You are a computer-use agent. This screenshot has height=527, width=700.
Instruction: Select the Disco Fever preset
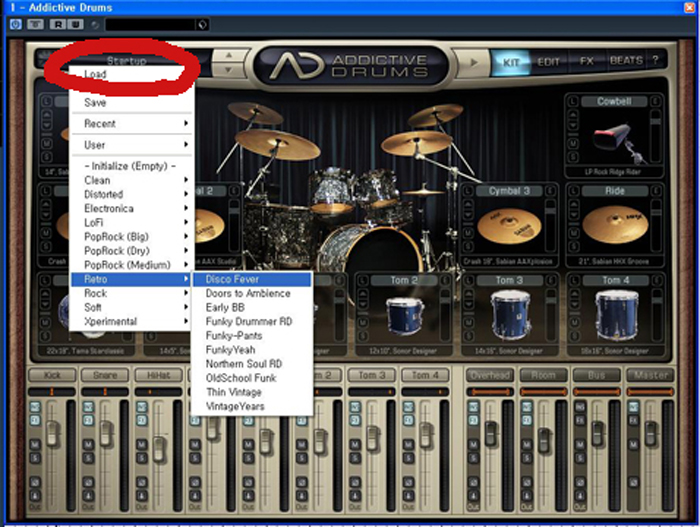pos(252,279)
